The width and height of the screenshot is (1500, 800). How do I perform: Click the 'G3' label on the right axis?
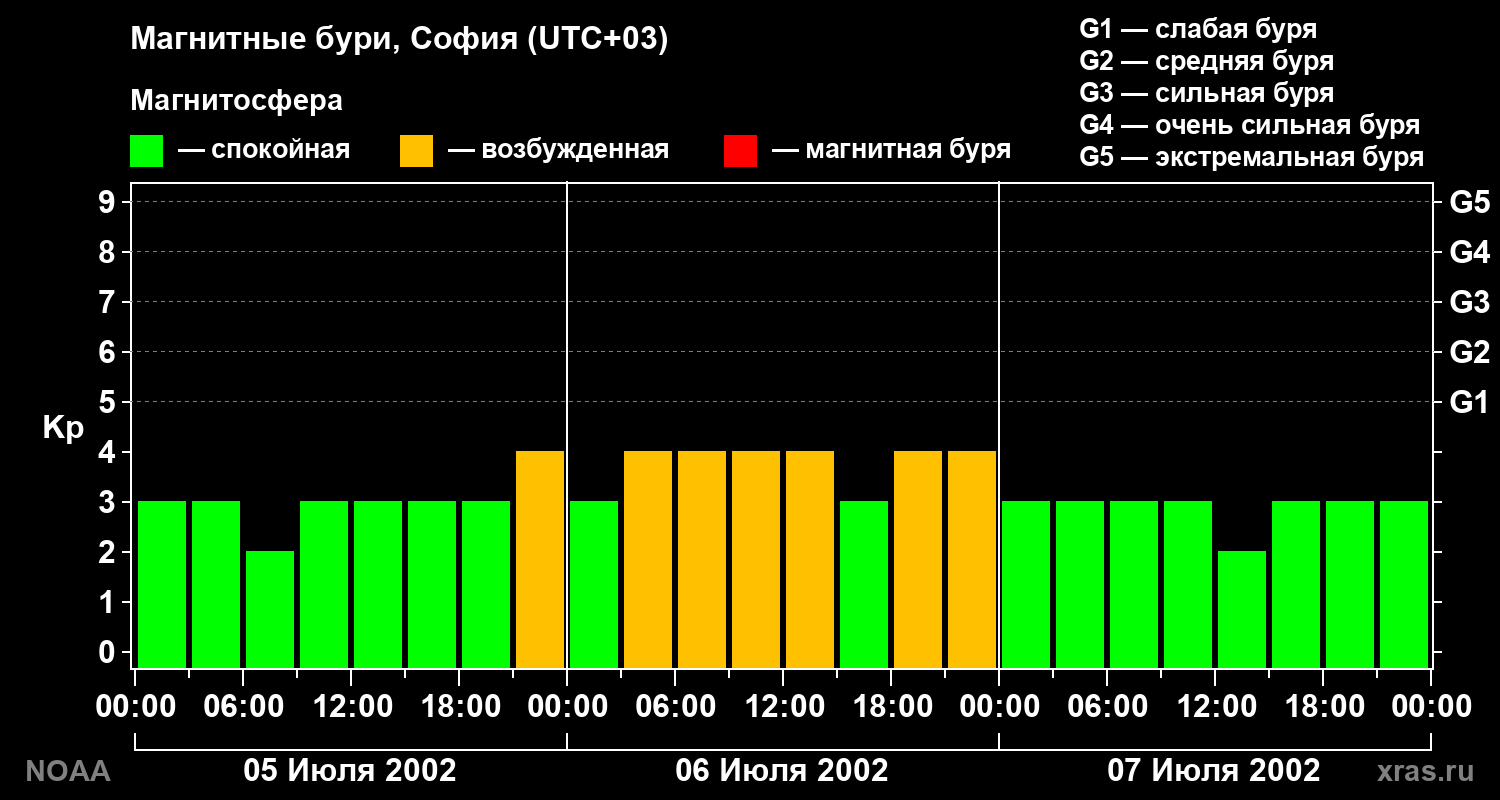pyautogui.click(x=1469, y=302)
